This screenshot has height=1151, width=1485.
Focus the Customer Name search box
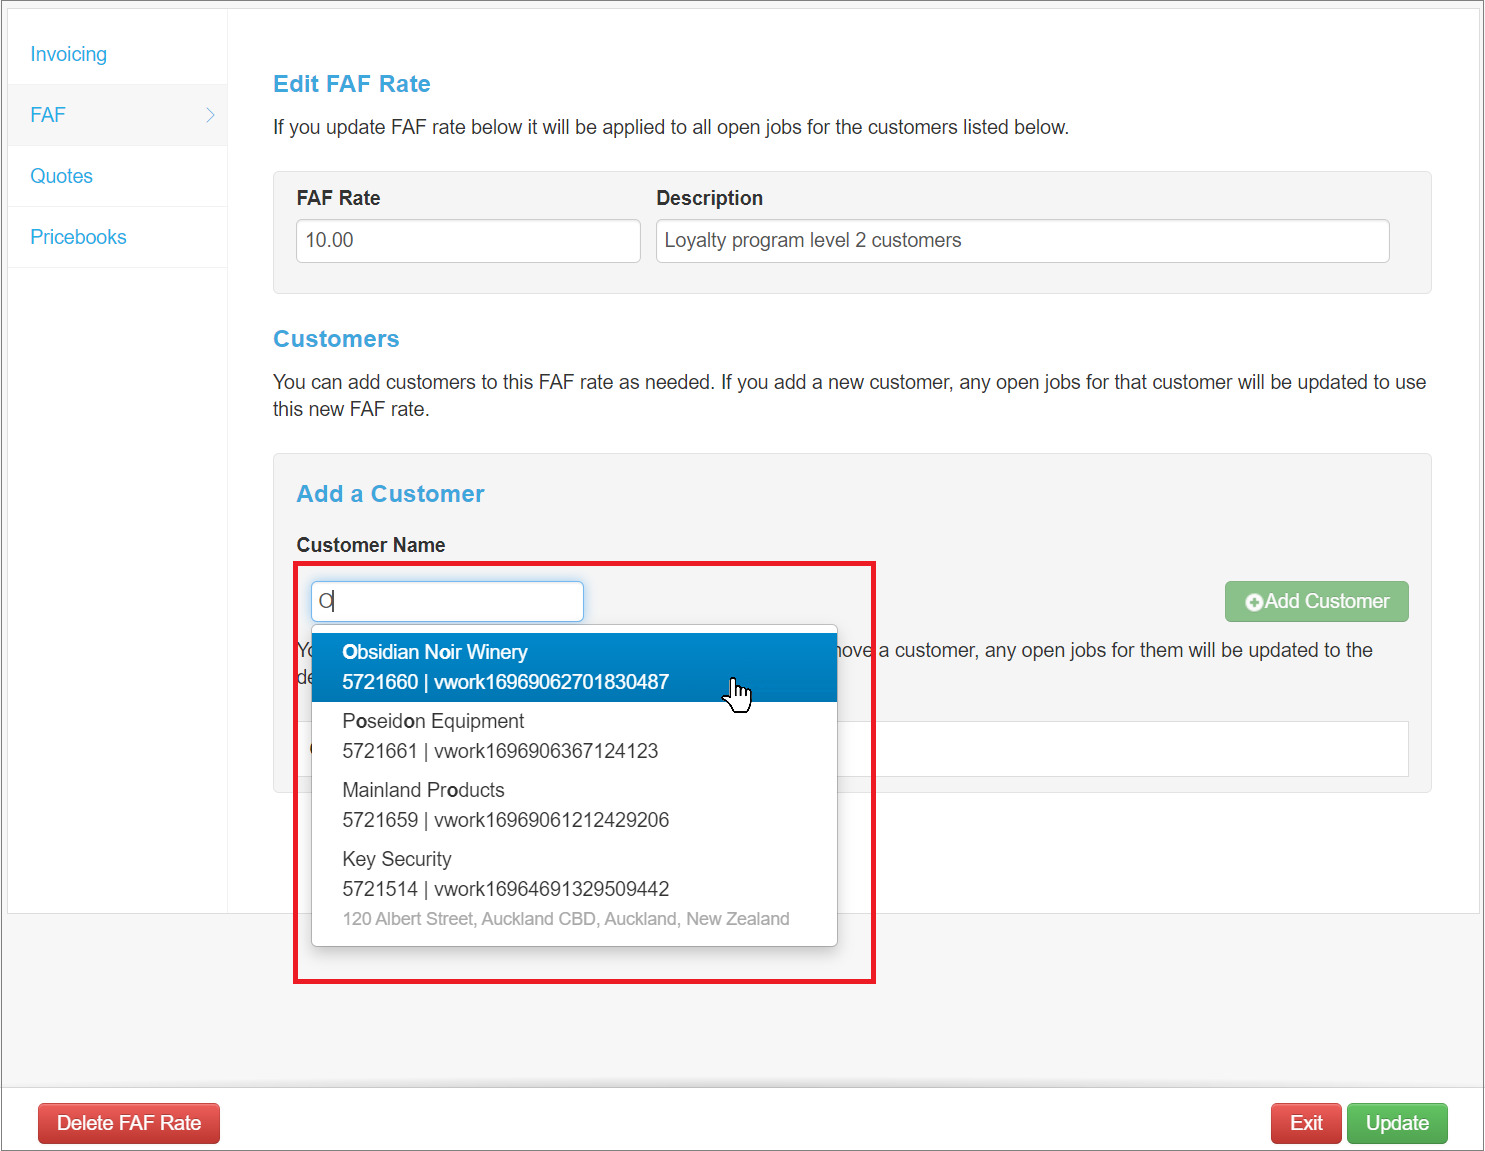446,601
